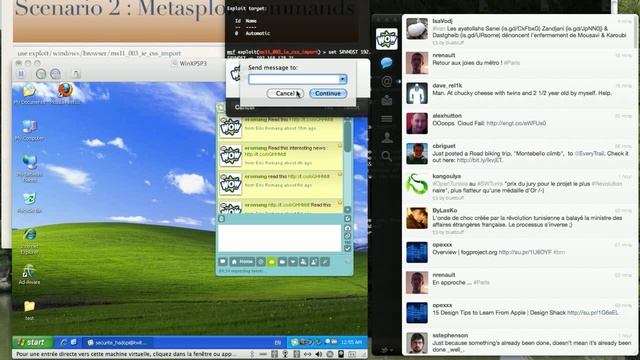
Task: Click the WOW account avatar in the black sidebar
Action: pyautogui.click(x=386, y=39)
